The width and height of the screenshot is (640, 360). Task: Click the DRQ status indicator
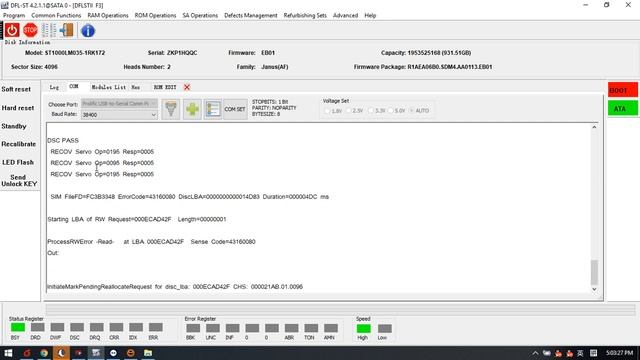point(96,327)
